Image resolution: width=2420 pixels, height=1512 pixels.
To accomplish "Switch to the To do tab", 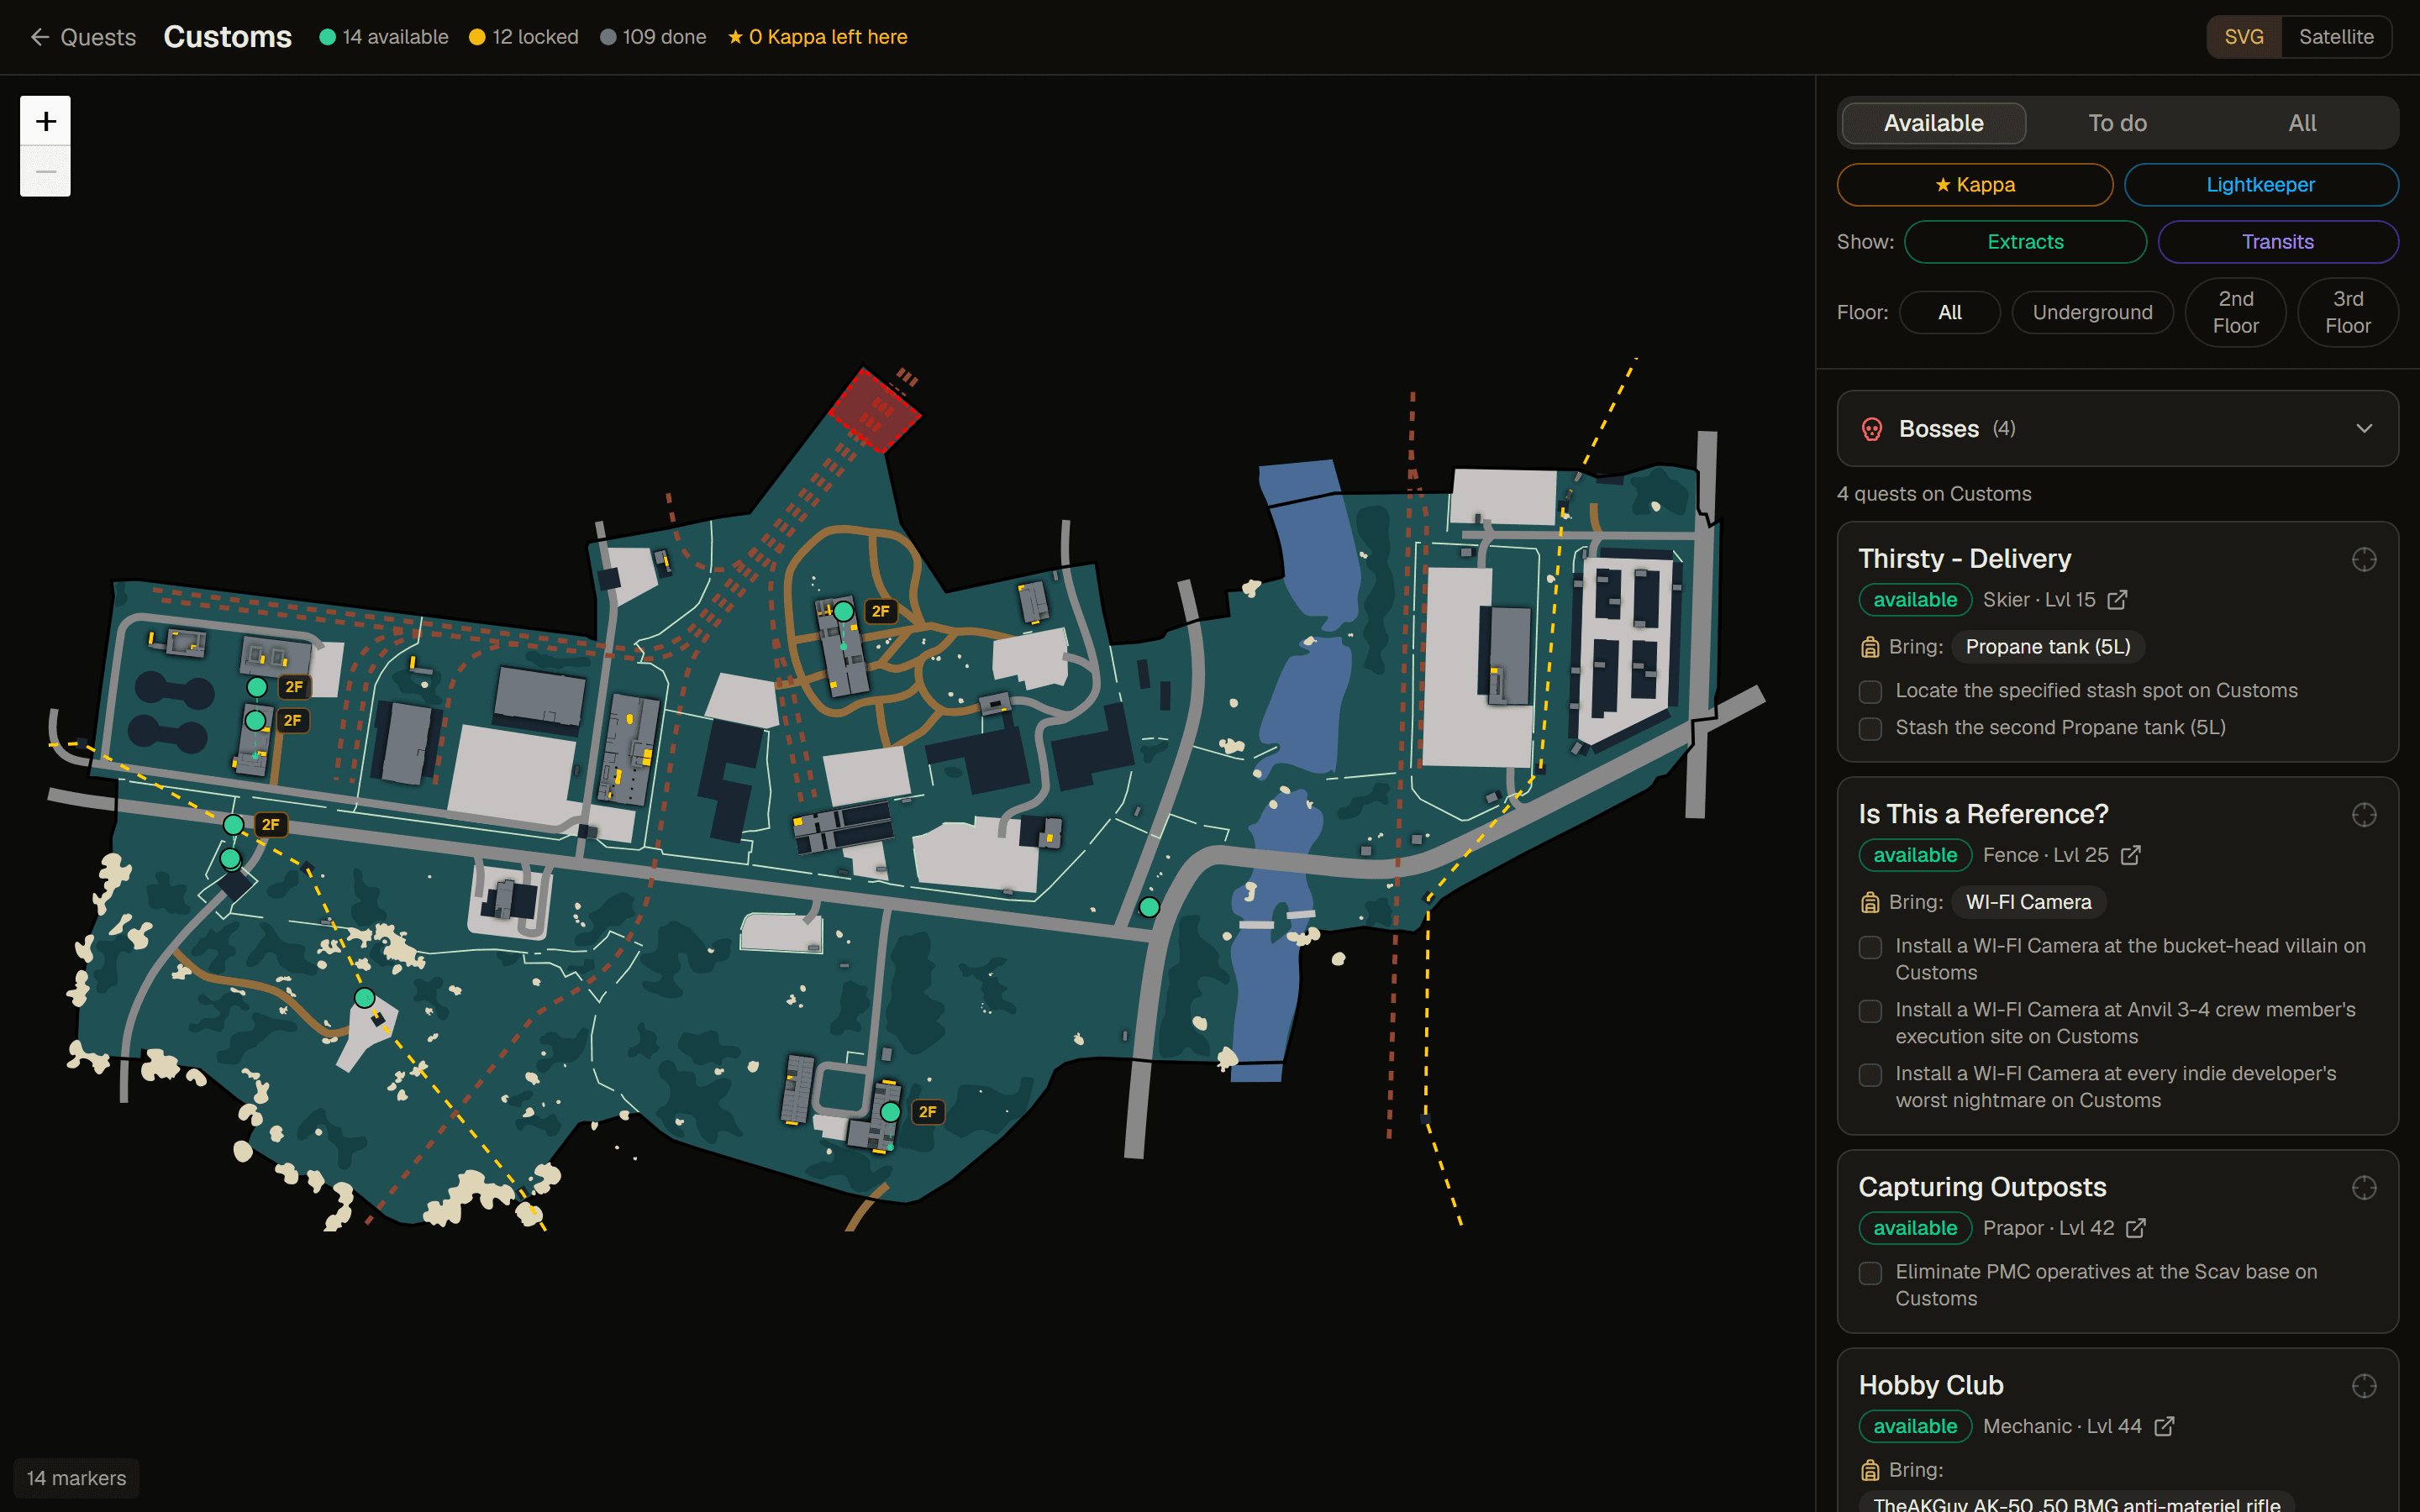I will tap(2117, 123).
